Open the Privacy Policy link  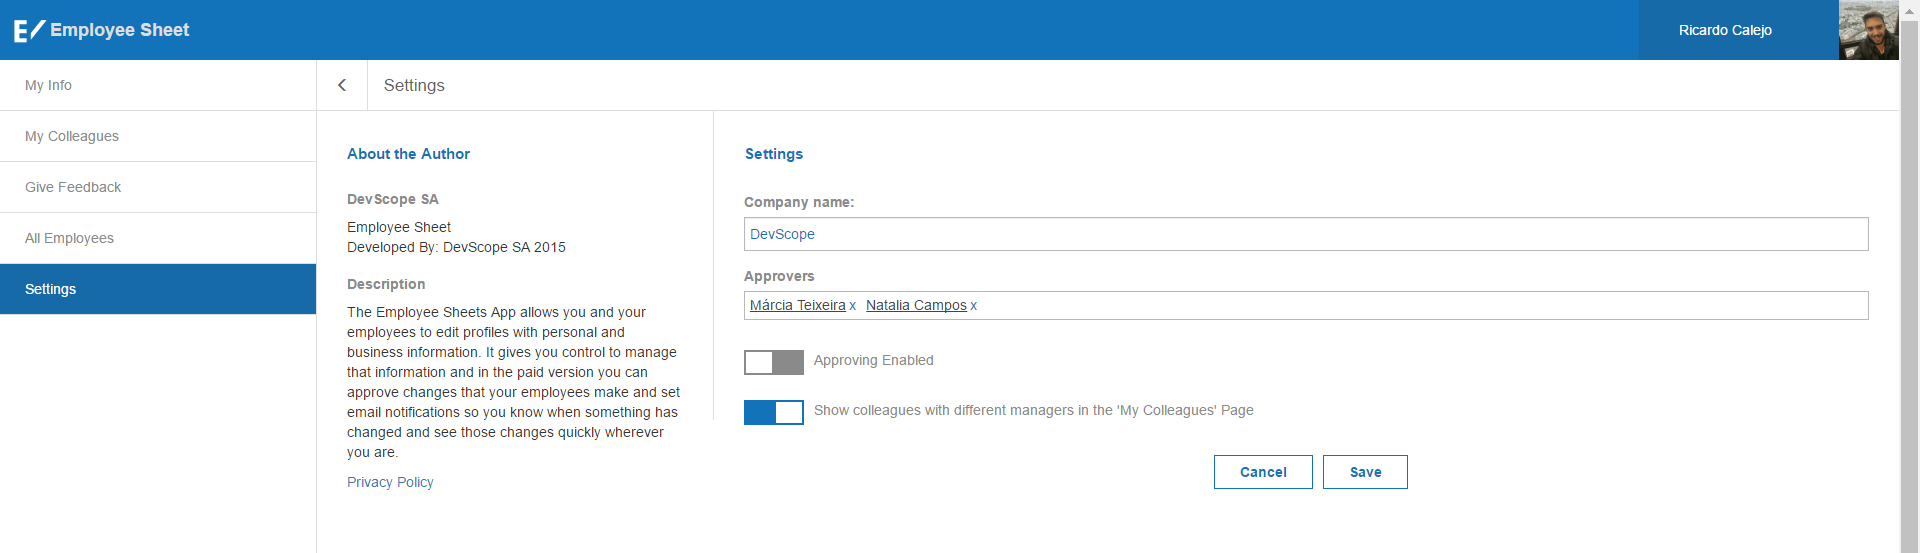390,482
